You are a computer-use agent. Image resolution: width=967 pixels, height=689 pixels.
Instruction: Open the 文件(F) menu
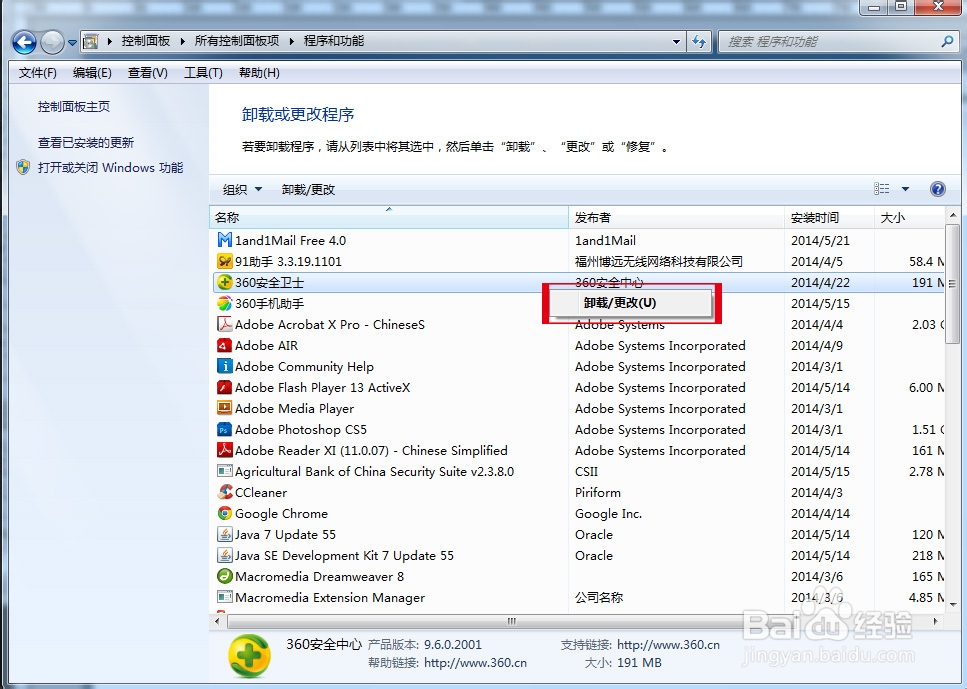point(38,73)
